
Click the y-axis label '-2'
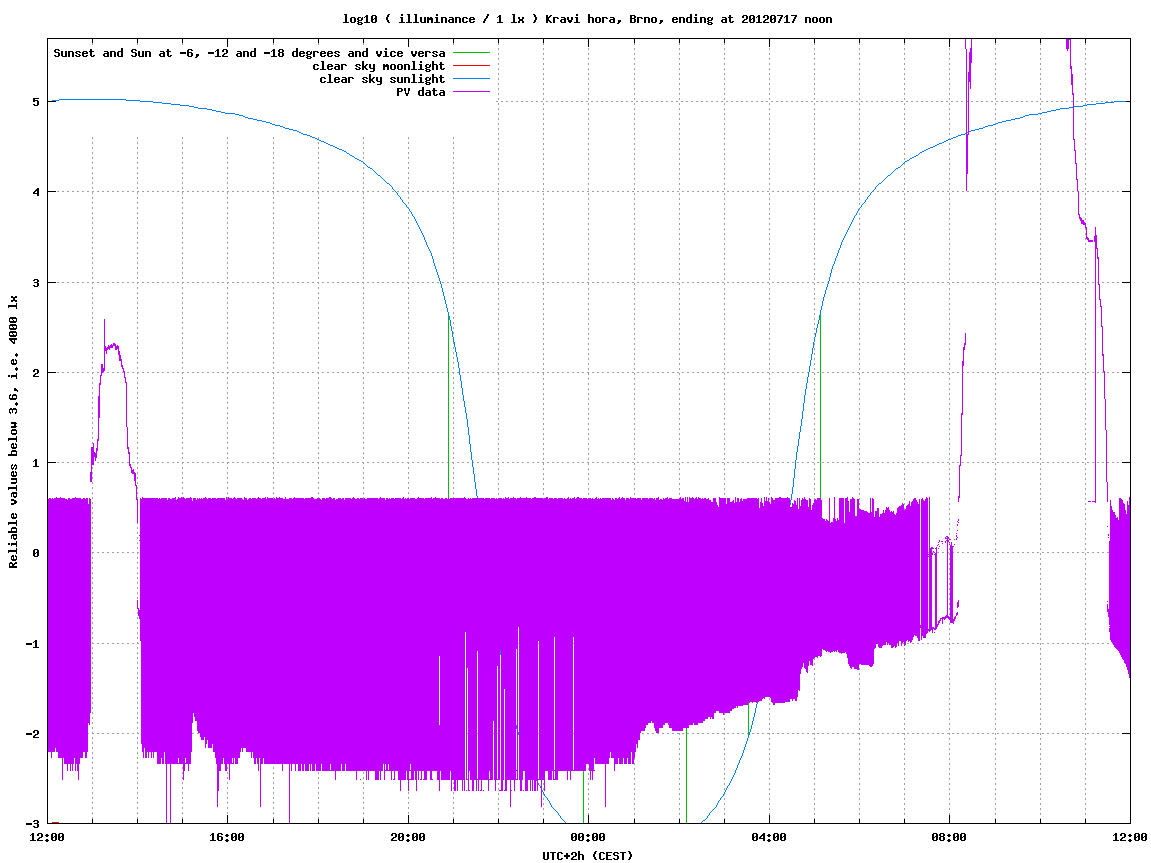33,733
